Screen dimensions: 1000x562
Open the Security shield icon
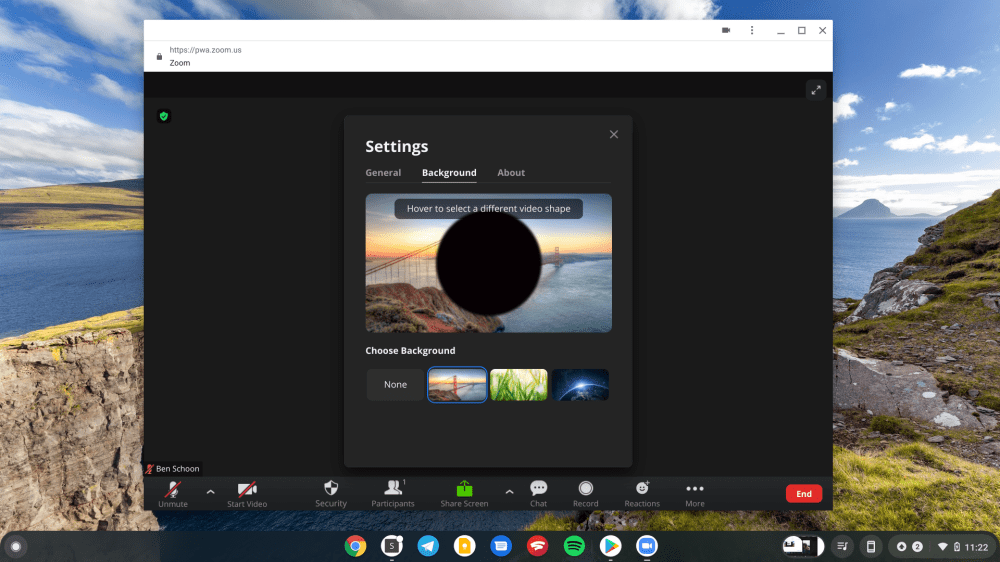(331, 489)
